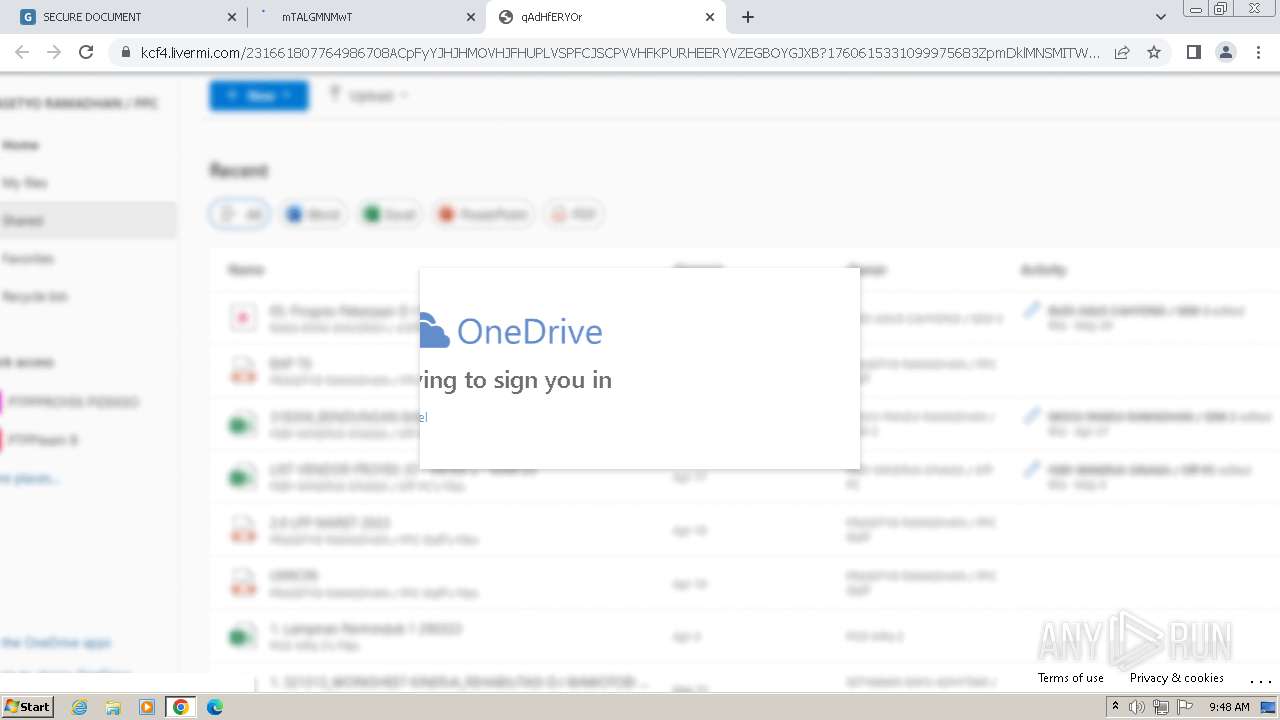This screenshot has width=1280, height=720.
Task: Filter recent files by PDF
Action: pyautogui.click(x=574, y=214)
